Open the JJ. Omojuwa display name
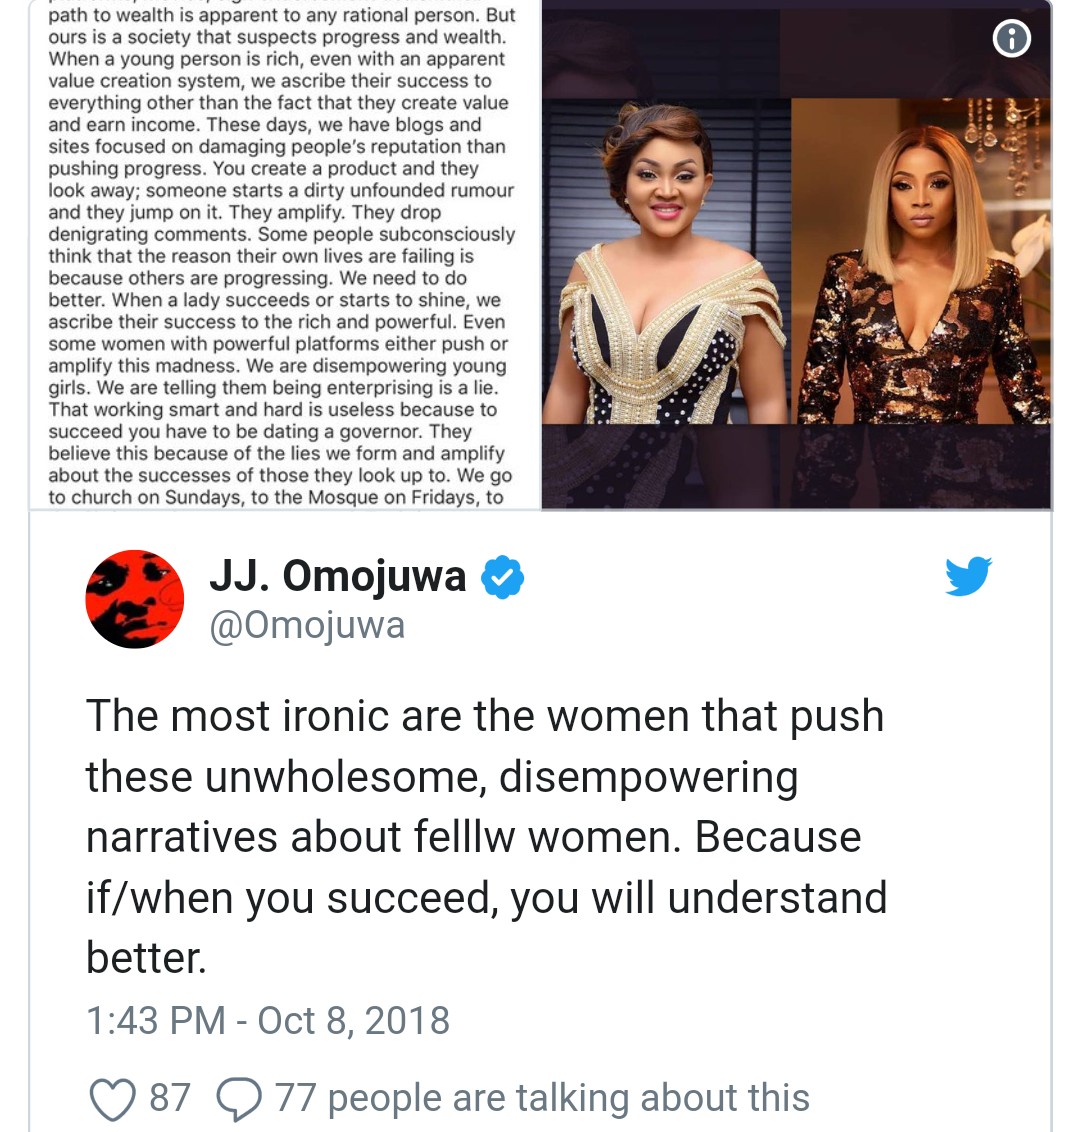Viewport: 1080px width, 1132px height. [338, 576]
